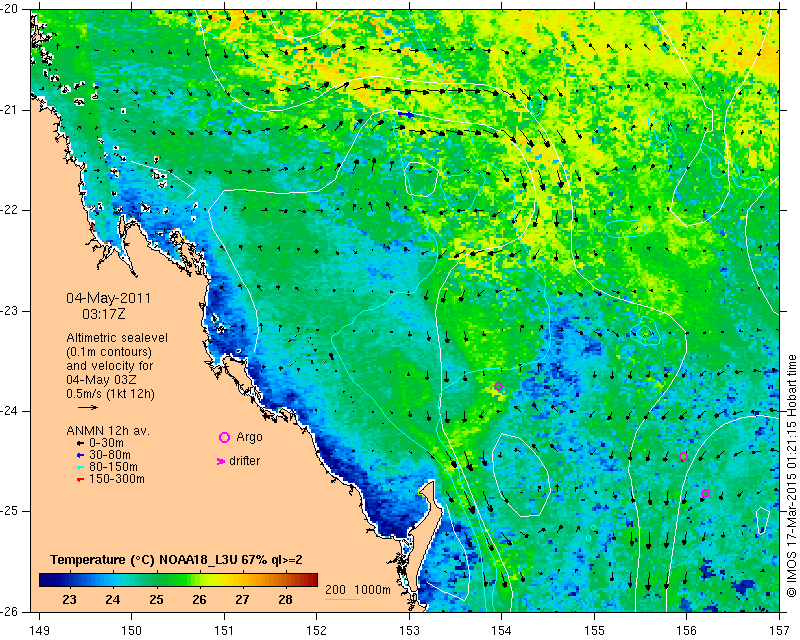
Task: Click the cyan 200m isobath legend line
Action: [x=342, y=599]
